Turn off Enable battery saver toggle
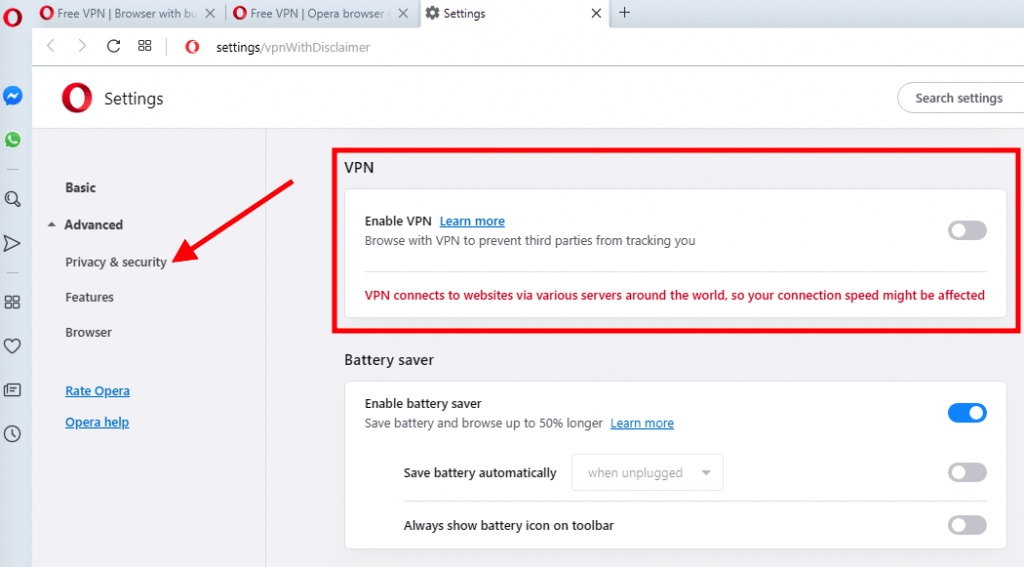The height and width of the screenshot is (567, 1024). [967, 413]
